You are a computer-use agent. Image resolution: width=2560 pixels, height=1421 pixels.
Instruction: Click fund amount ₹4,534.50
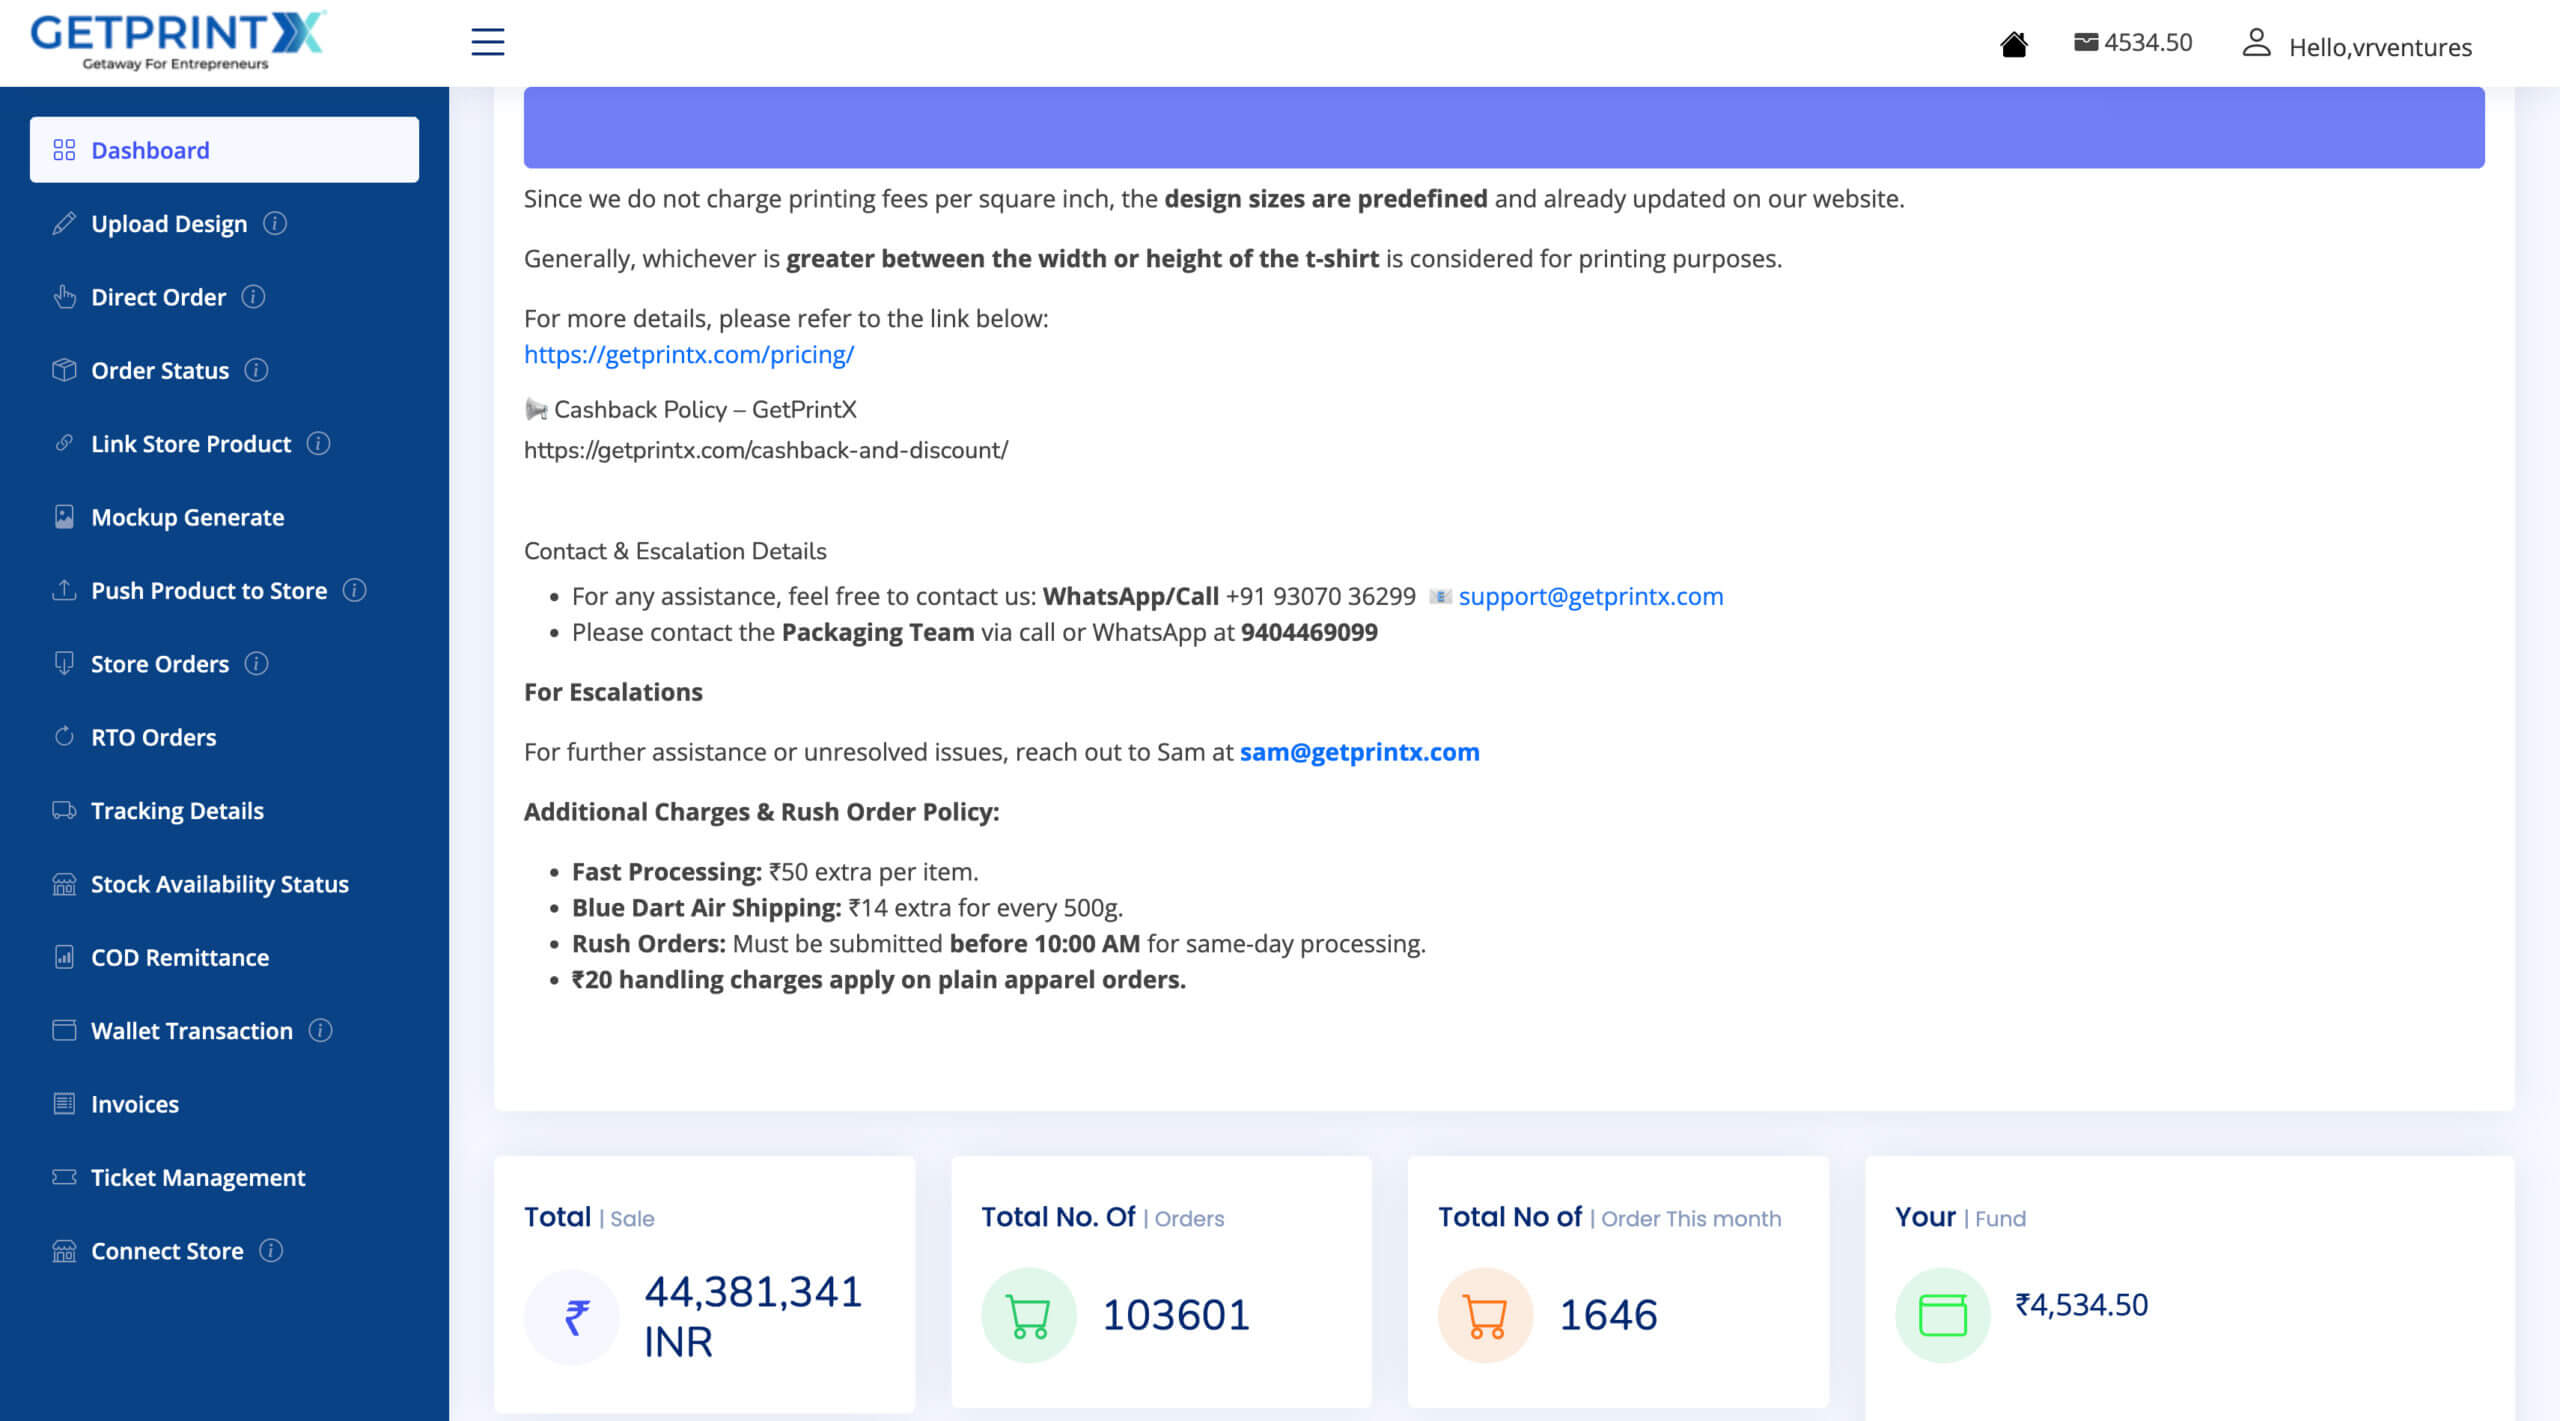click(x=2081, y=1304)
